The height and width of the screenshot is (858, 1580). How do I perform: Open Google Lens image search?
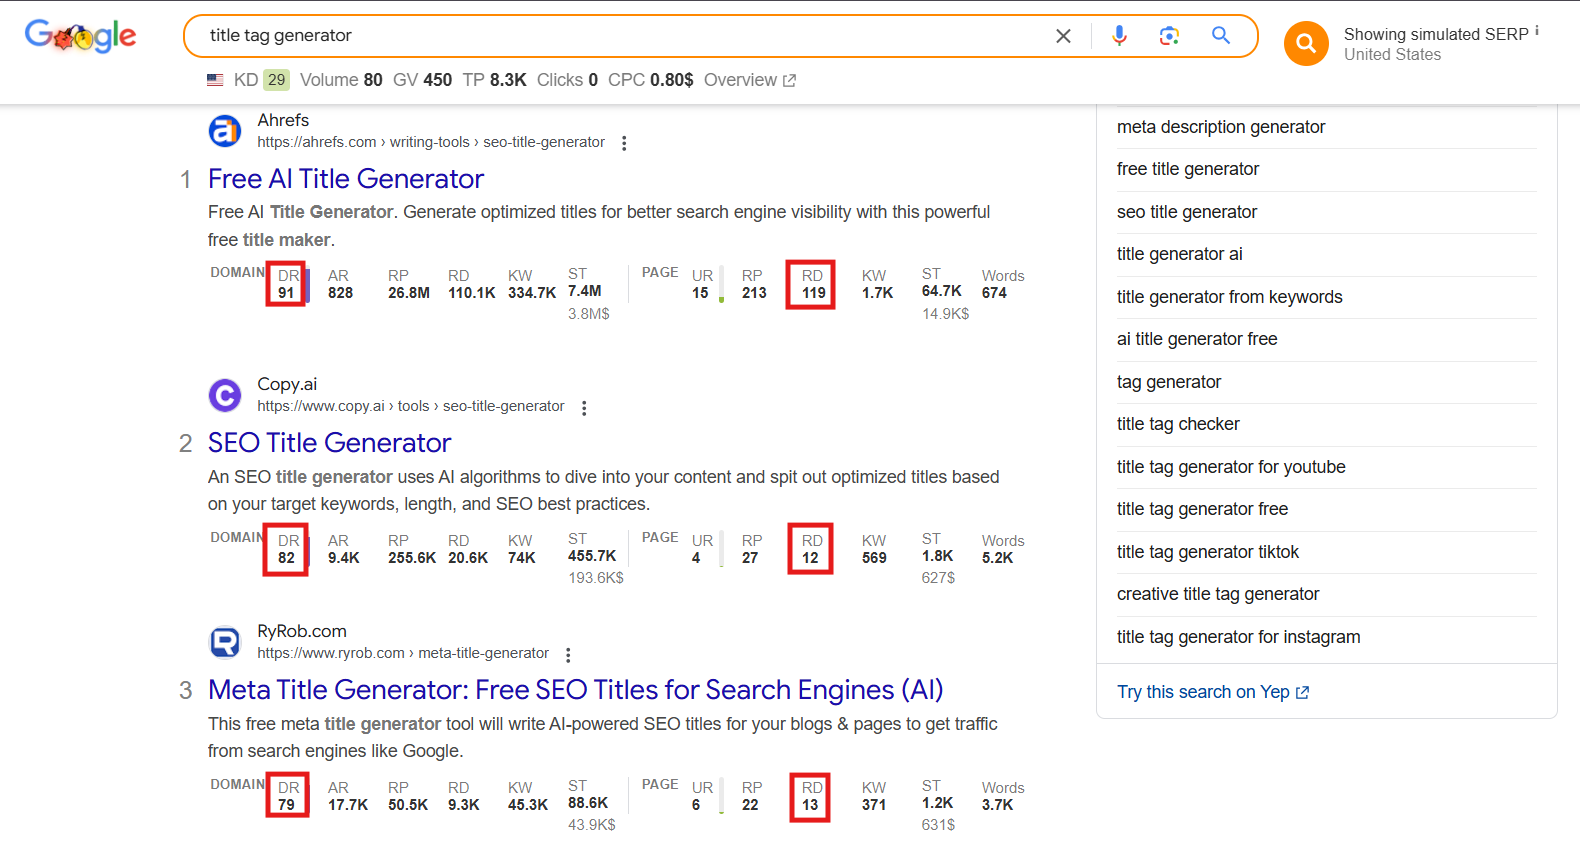pos(1169,36)
